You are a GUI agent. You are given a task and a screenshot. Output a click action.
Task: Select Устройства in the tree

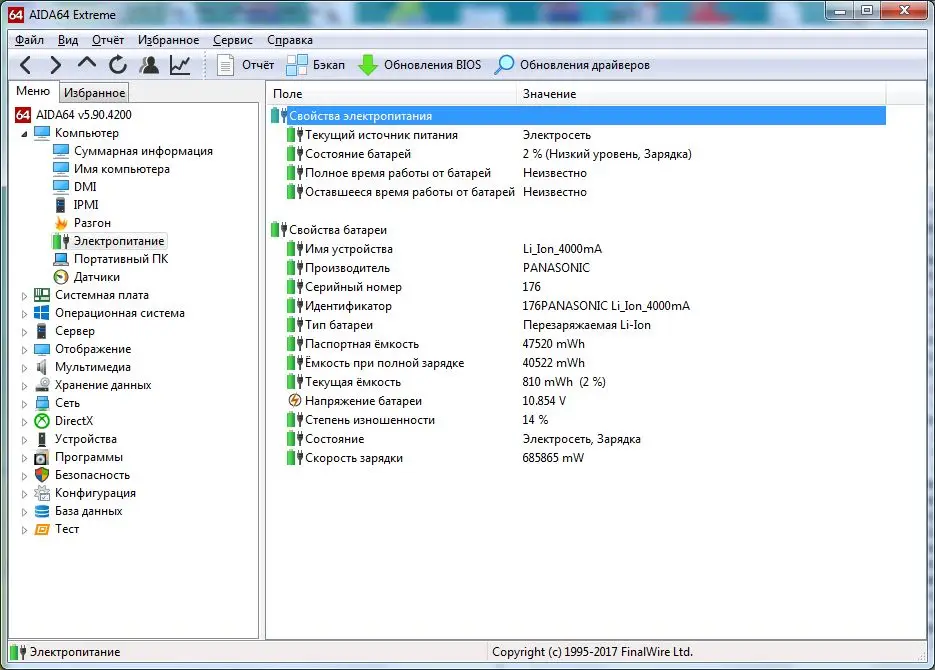tap(86, 439)
